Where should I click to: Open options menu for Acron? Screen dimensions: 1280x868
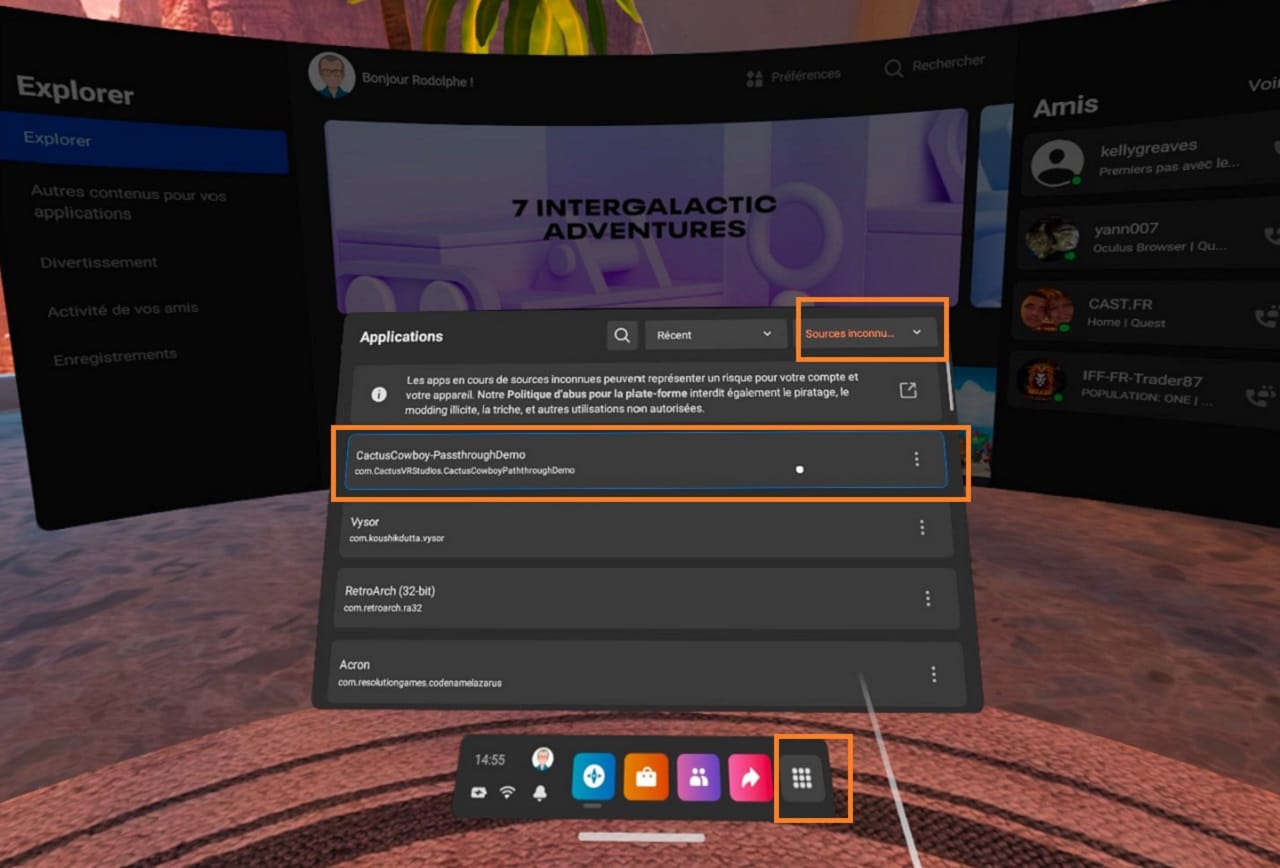[x=933, y=674]
